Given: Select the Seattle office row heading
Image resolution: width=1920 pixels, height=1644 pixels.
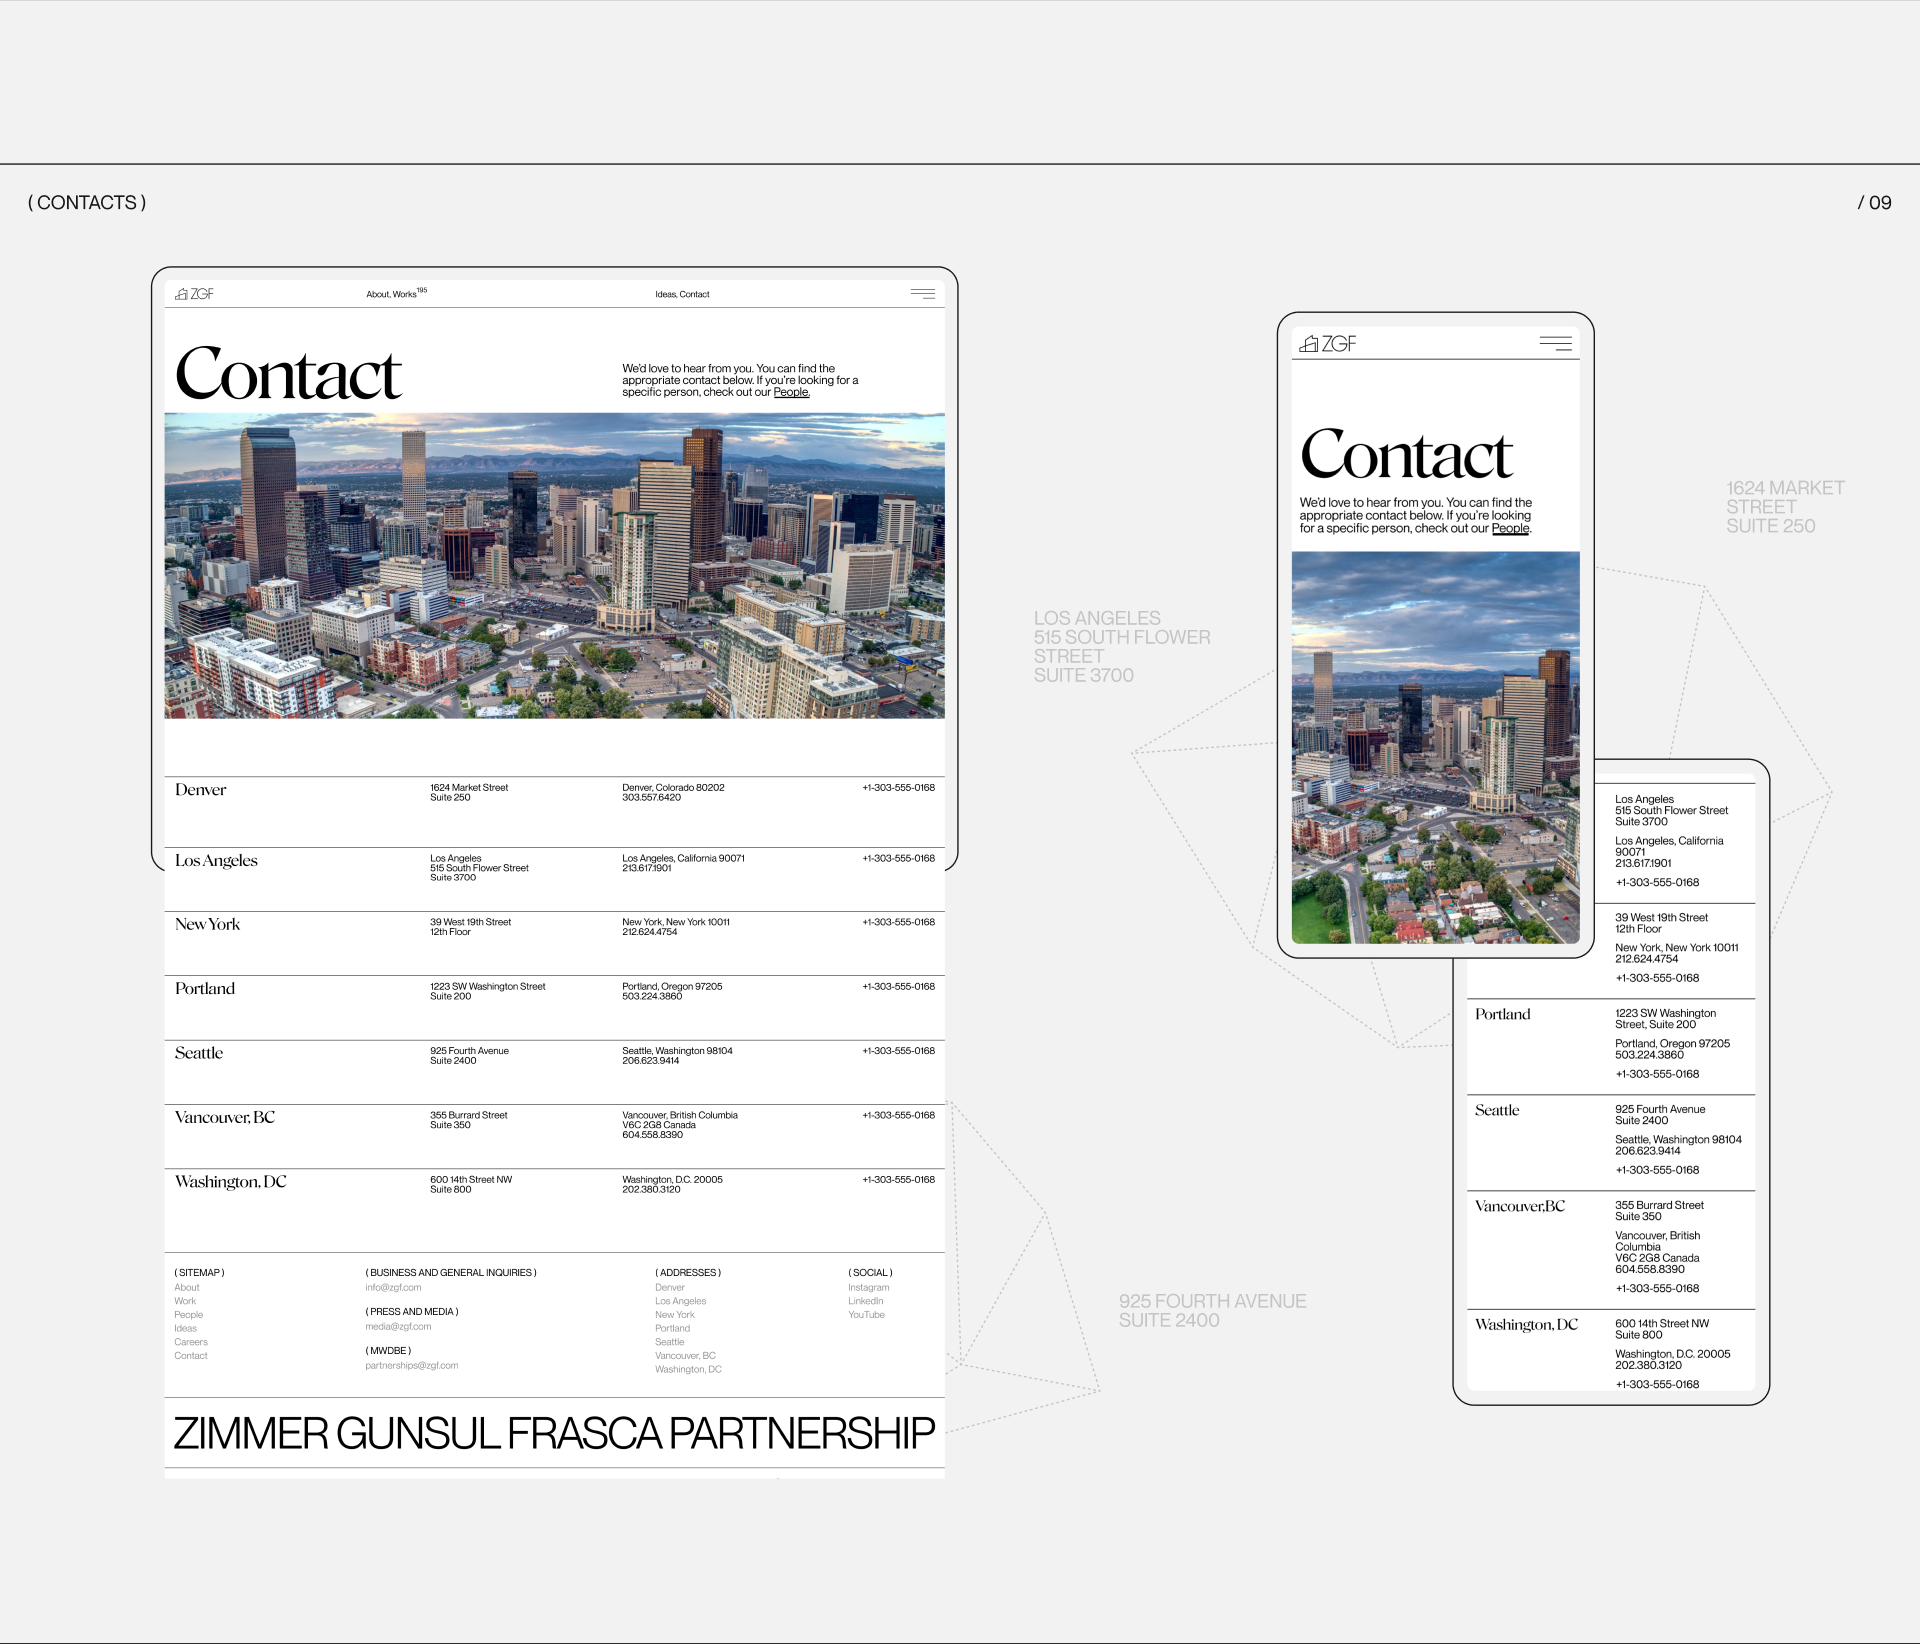Looking at the screenshot, I should [199, 1053].
